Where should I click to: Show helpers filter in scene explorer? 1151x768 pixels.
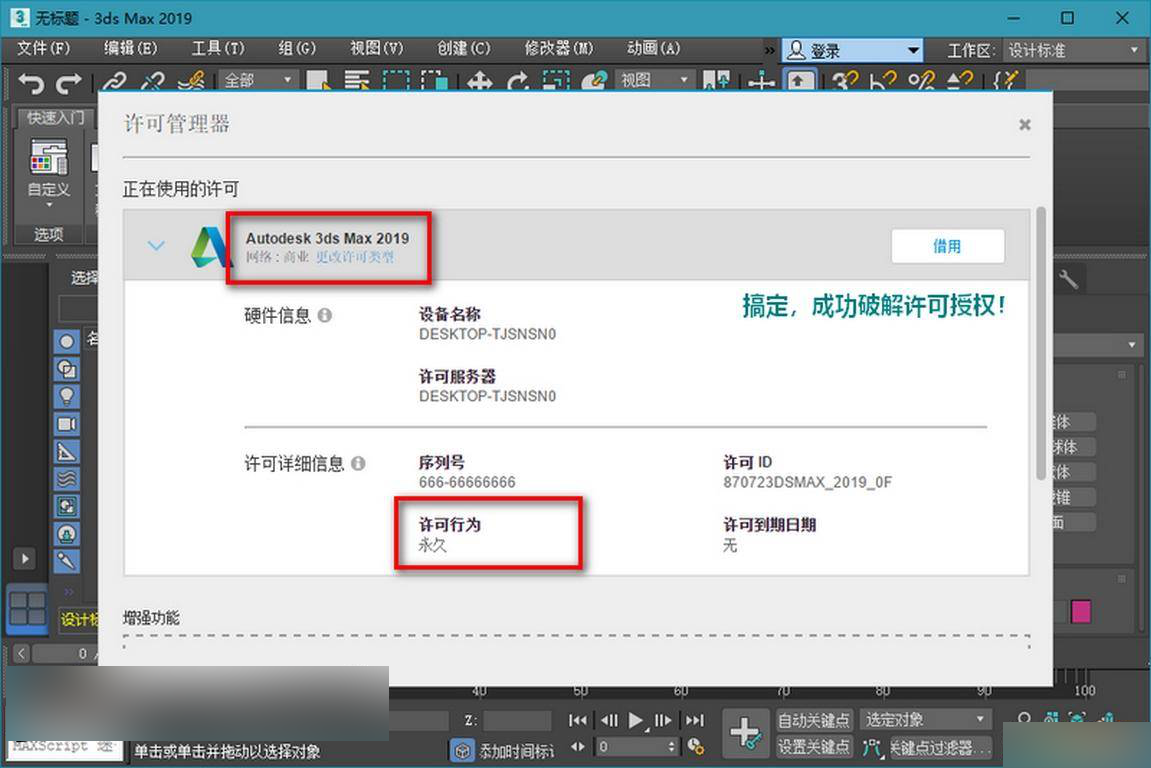[67, 452]
